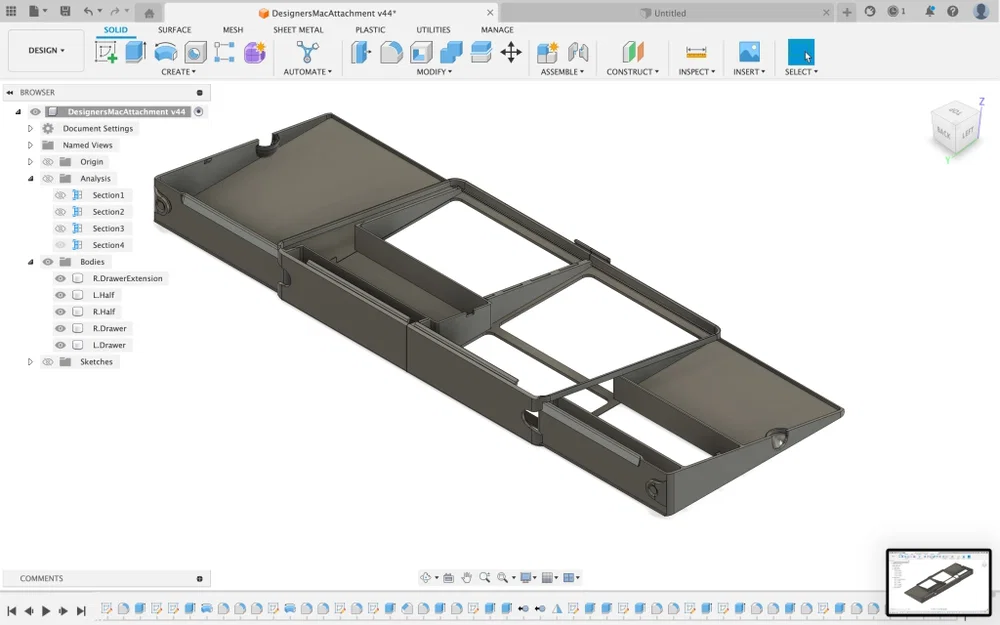This screenshot has height=625, width=1000.
Task: Activate the Move/Copy arrows tool
Action: tap(511, 52)
